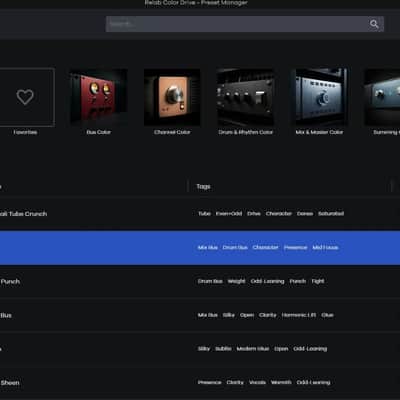Click the Vocals tag

258,382
